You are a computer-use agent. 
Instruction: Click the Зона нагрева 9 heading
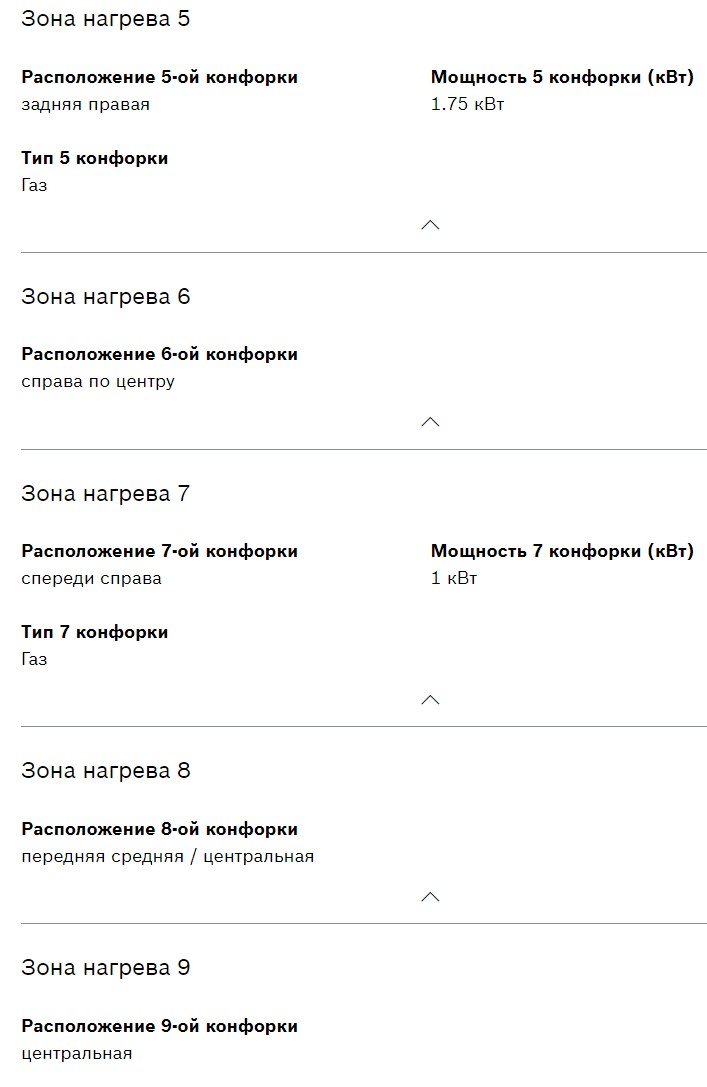105,968
